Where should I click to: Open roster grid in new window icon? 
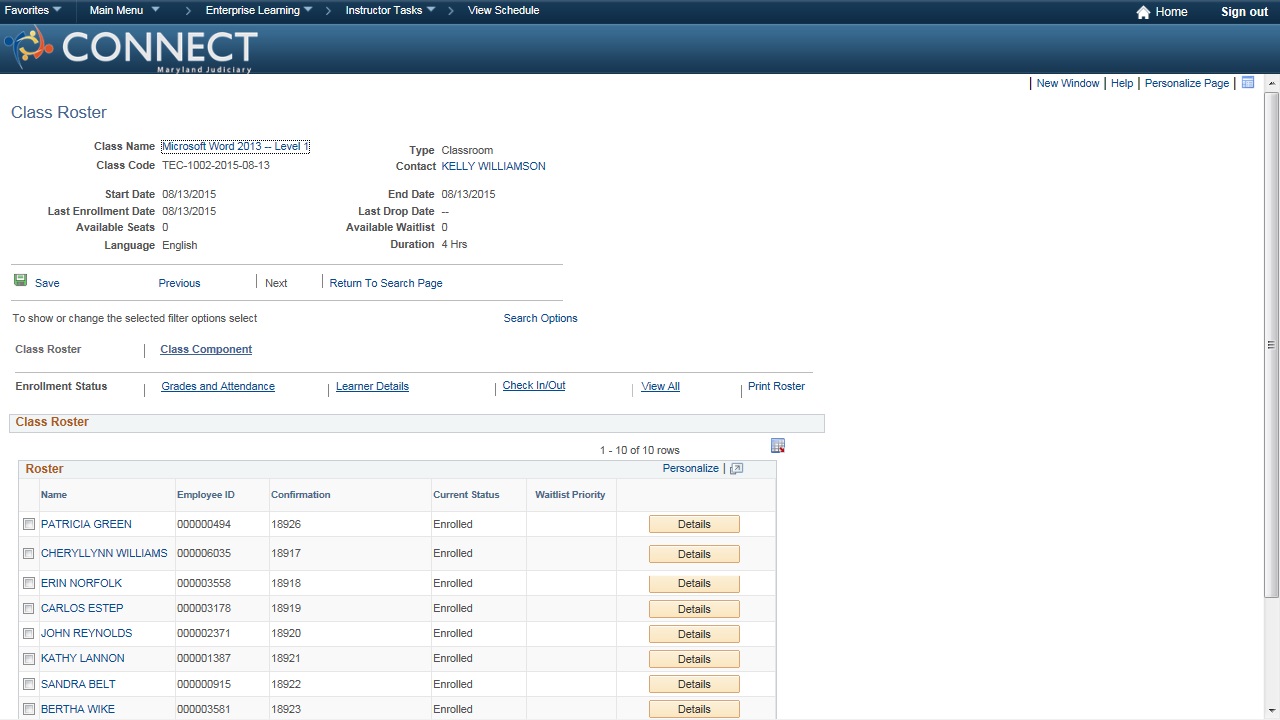(x=737, y=469)
